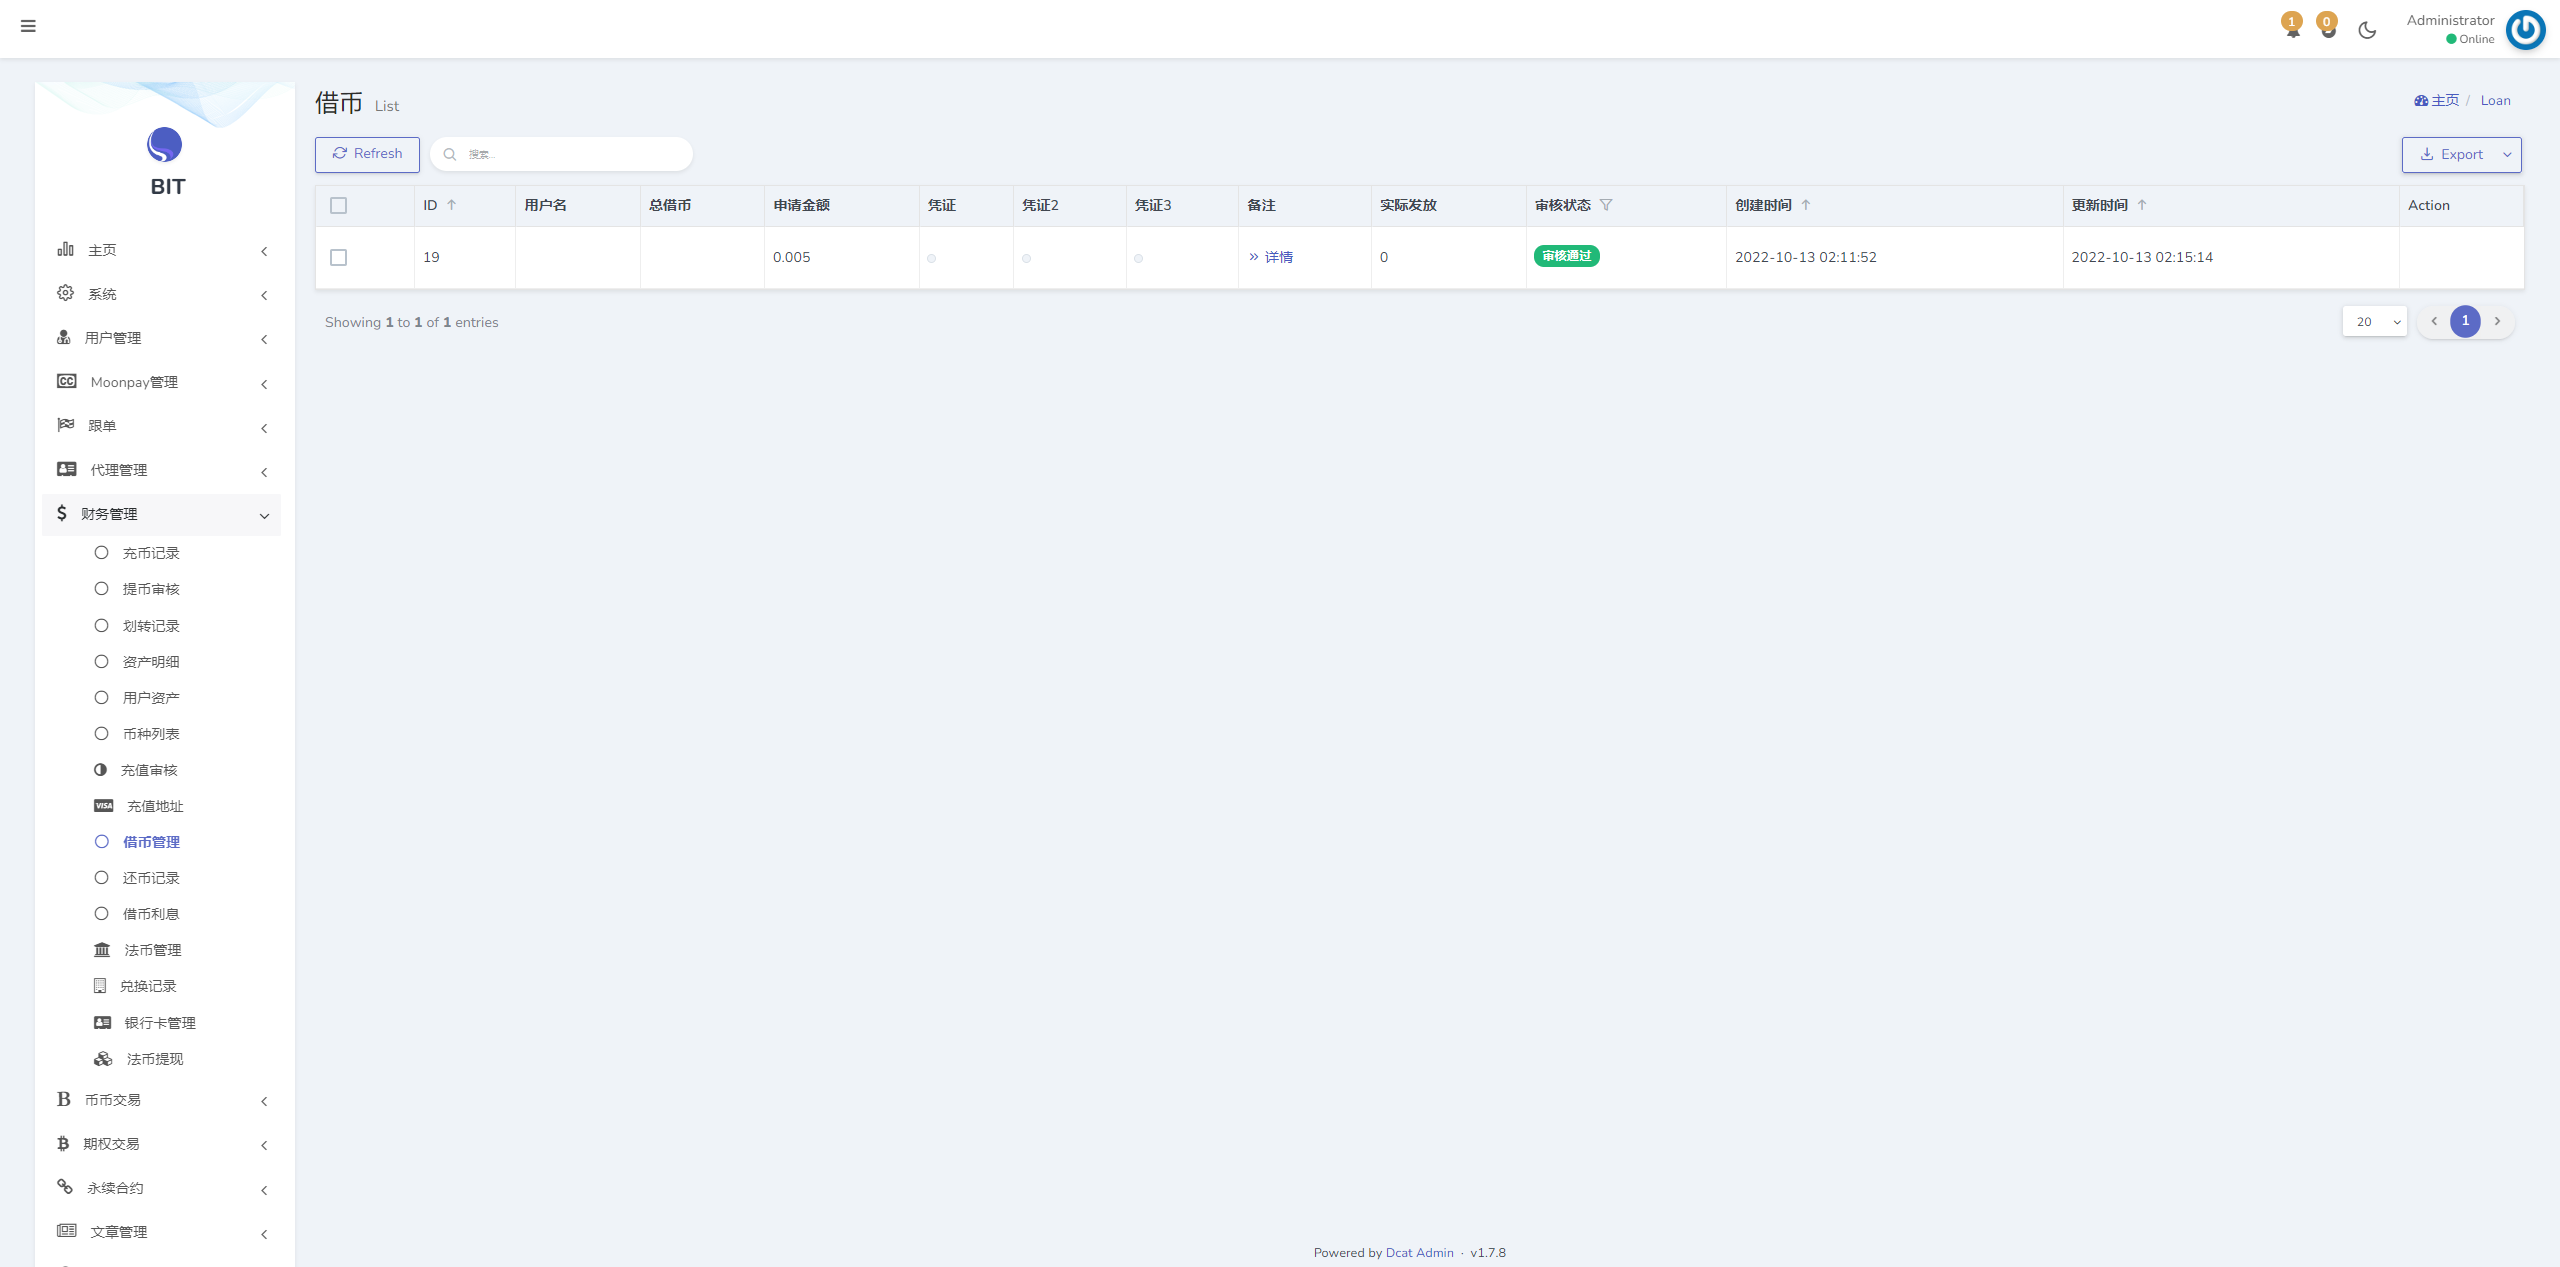Click the 审核状态 column filter icon
This screenshot has width=2560, height=1267.
coord(1606,205)
